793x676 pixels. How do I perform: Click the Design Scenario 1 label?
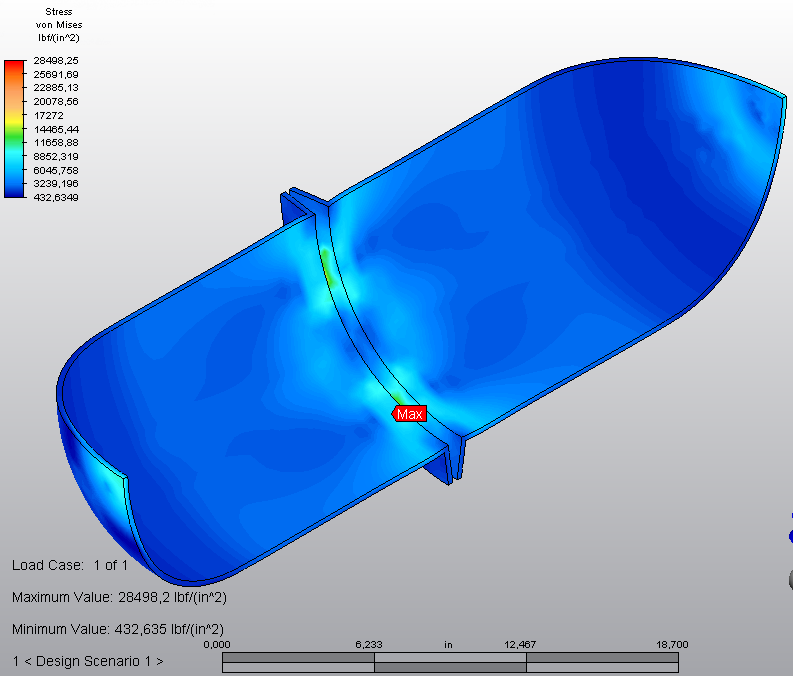point(88,661)
